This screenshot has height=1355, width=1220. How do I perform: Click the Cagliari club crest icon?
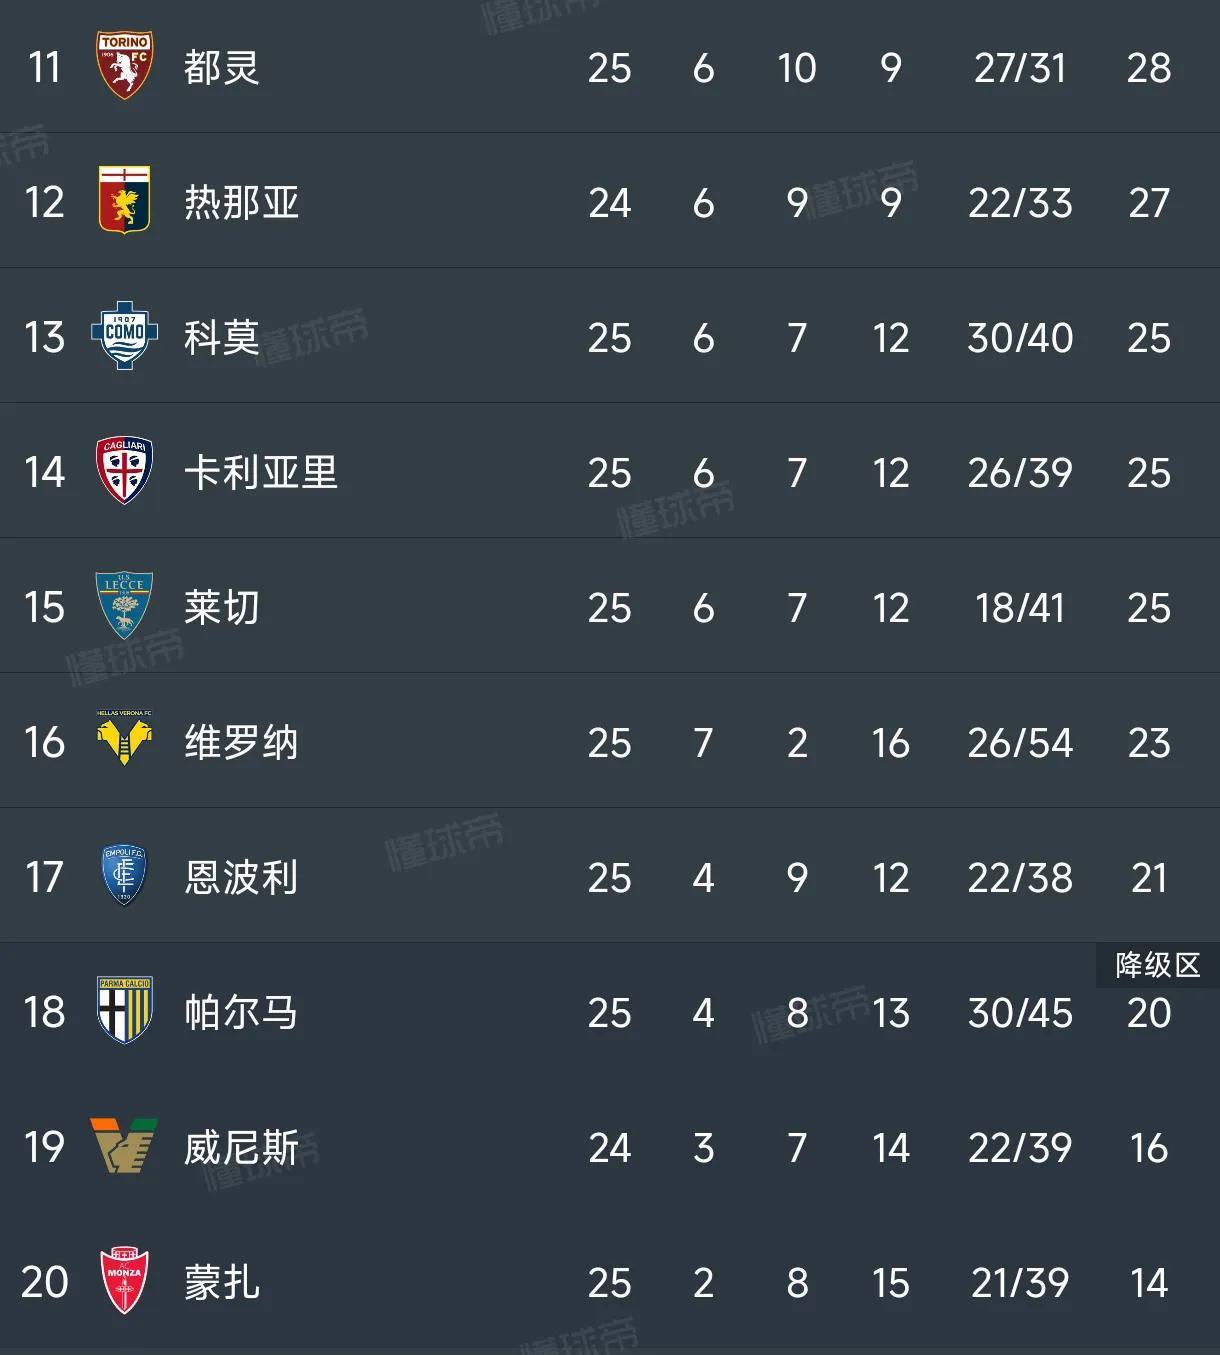(x=123, y=471)
